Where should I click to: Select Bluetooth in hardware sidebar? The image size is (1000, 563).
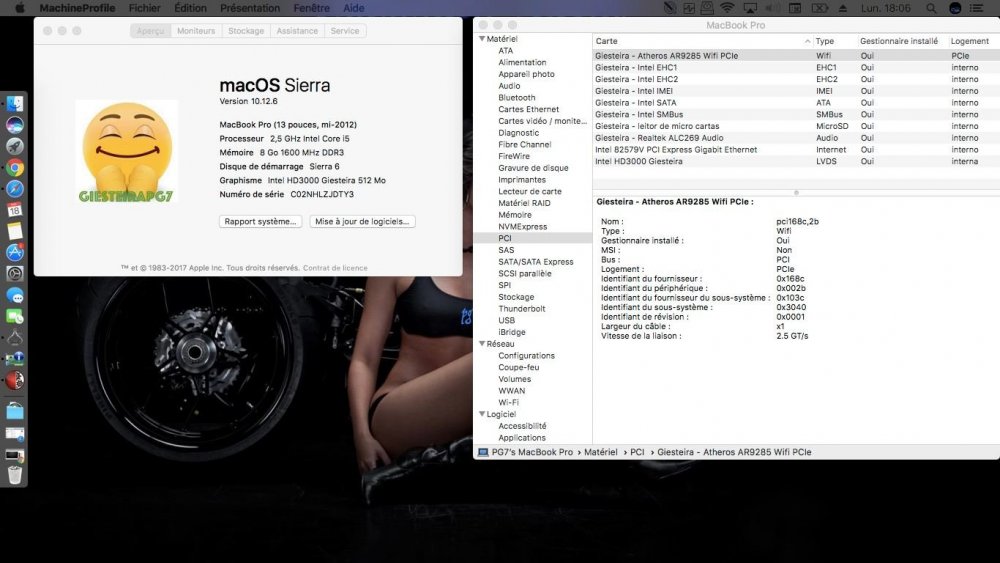pyautogui.click(x=517, y=98)
